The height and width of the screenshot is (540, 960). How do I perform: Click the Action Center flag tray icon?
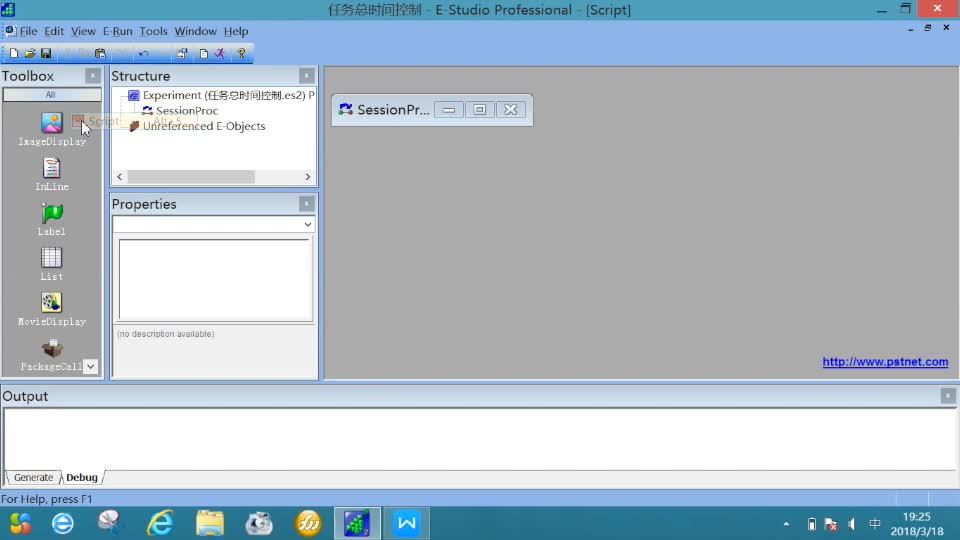(x=831, y=524)
